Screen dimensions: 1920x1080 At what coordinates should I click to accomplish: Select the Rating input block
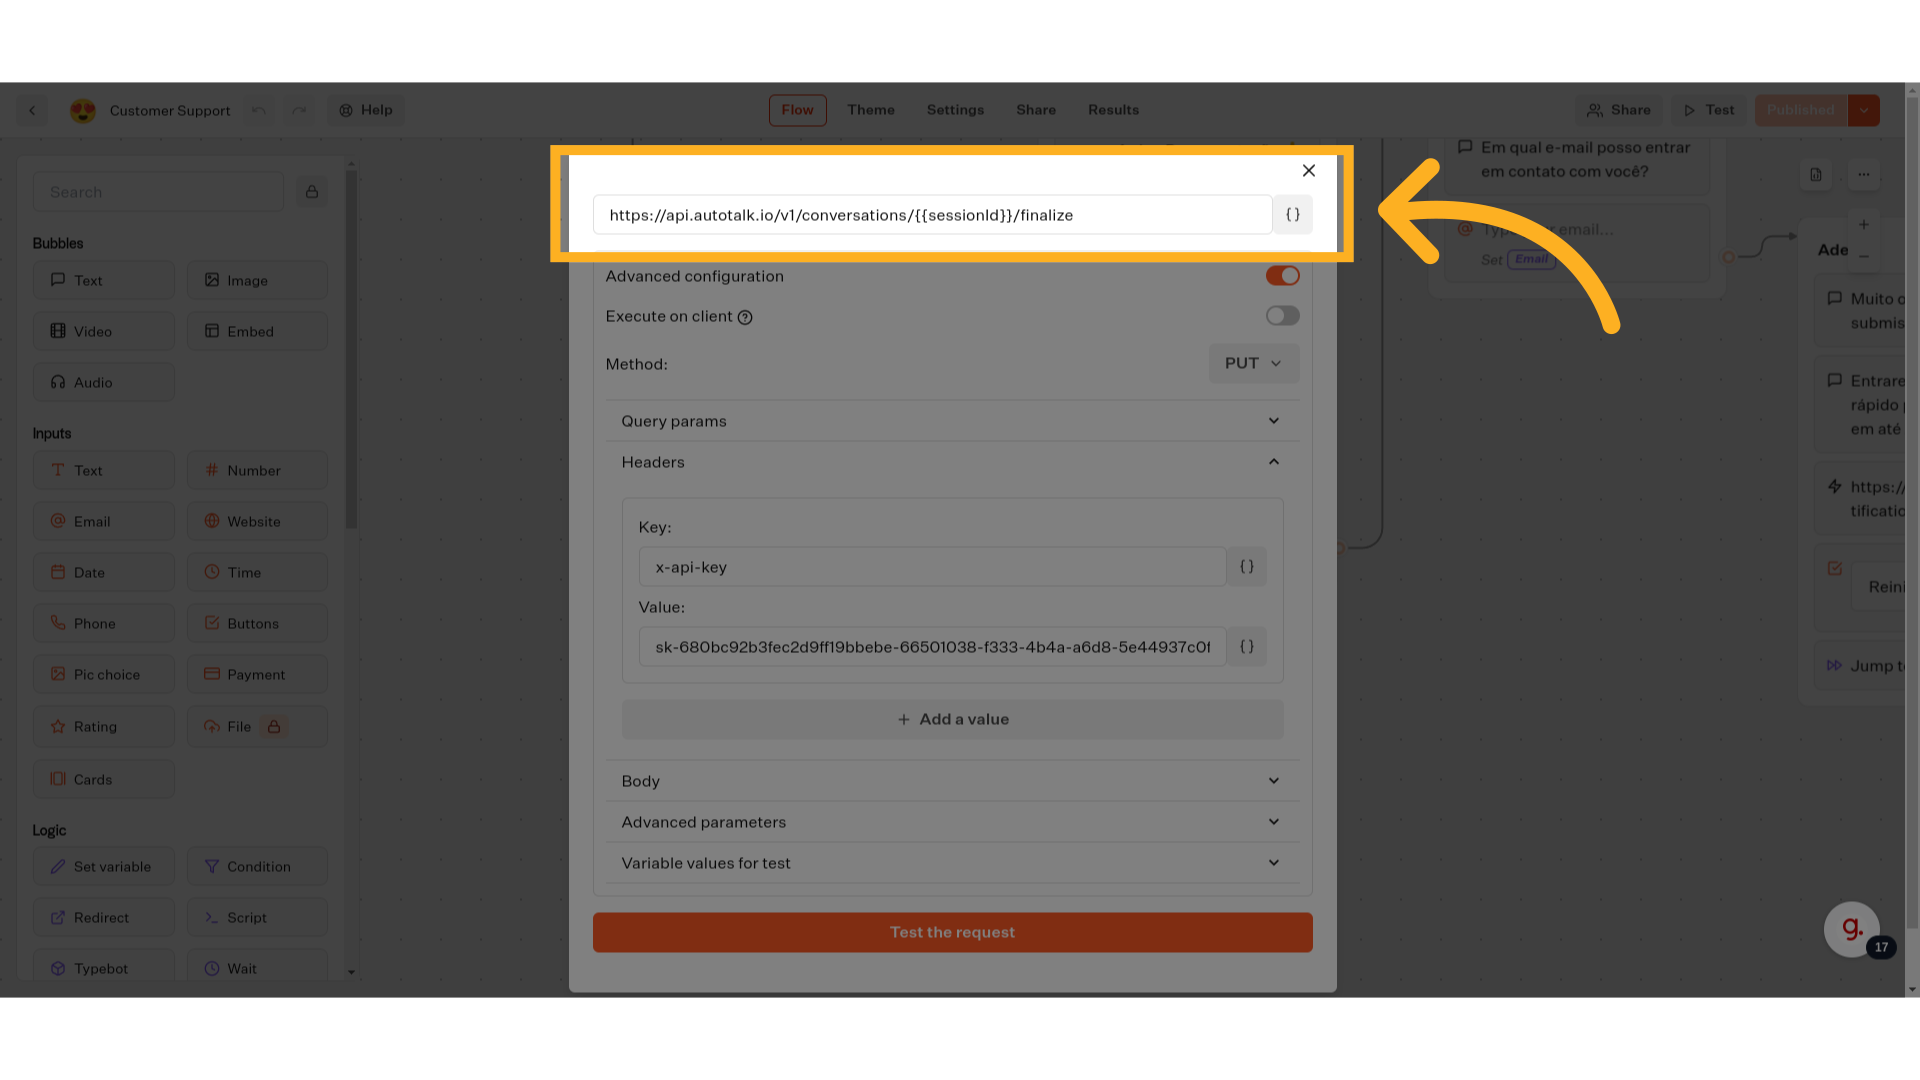point(104,726)
